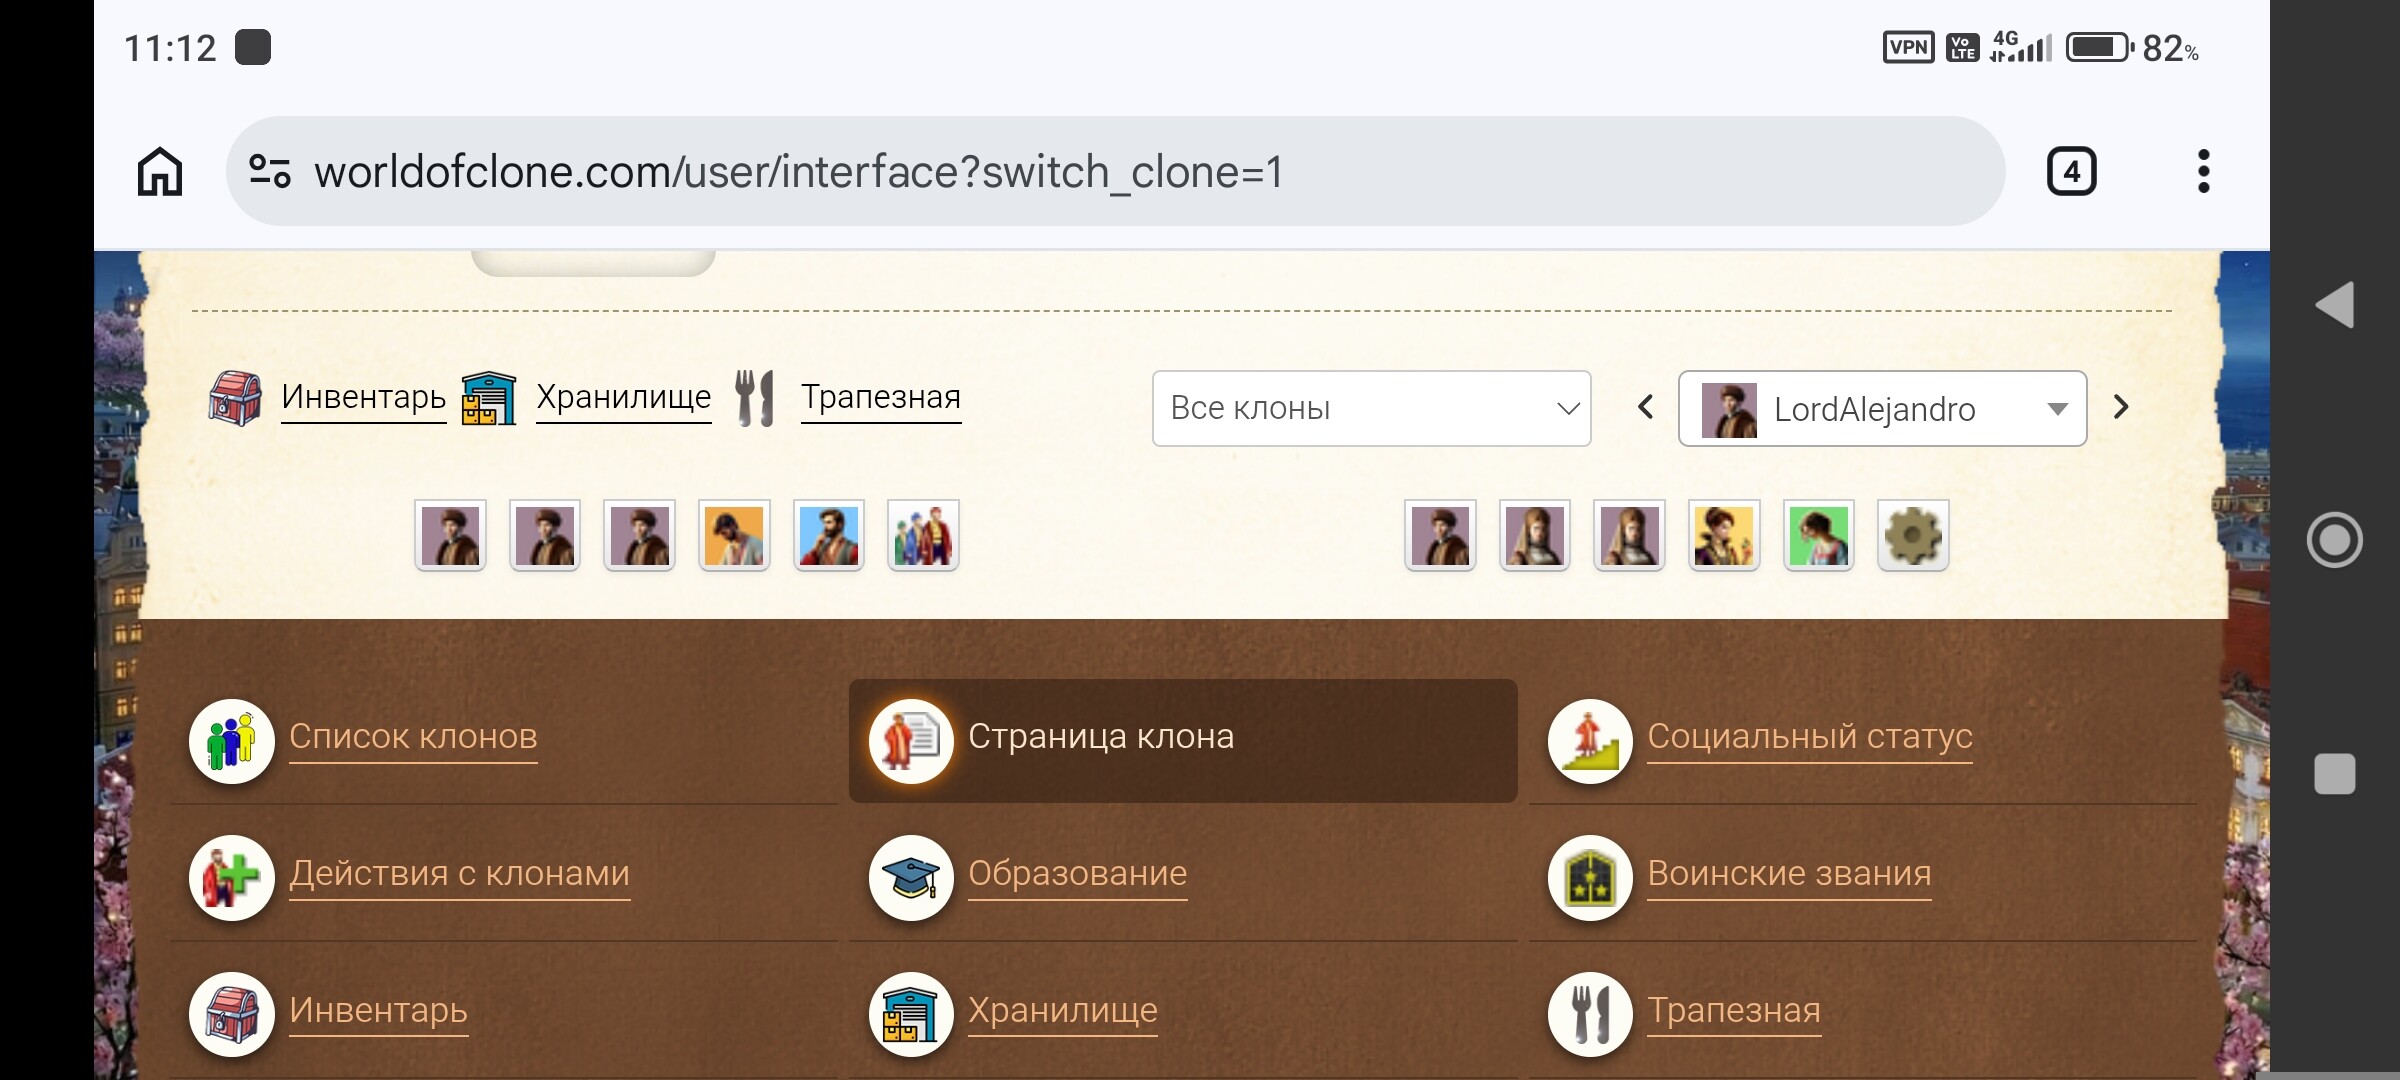
Task: Open the LordAlejandro clone selector
Action: [x=1882, y=408]
